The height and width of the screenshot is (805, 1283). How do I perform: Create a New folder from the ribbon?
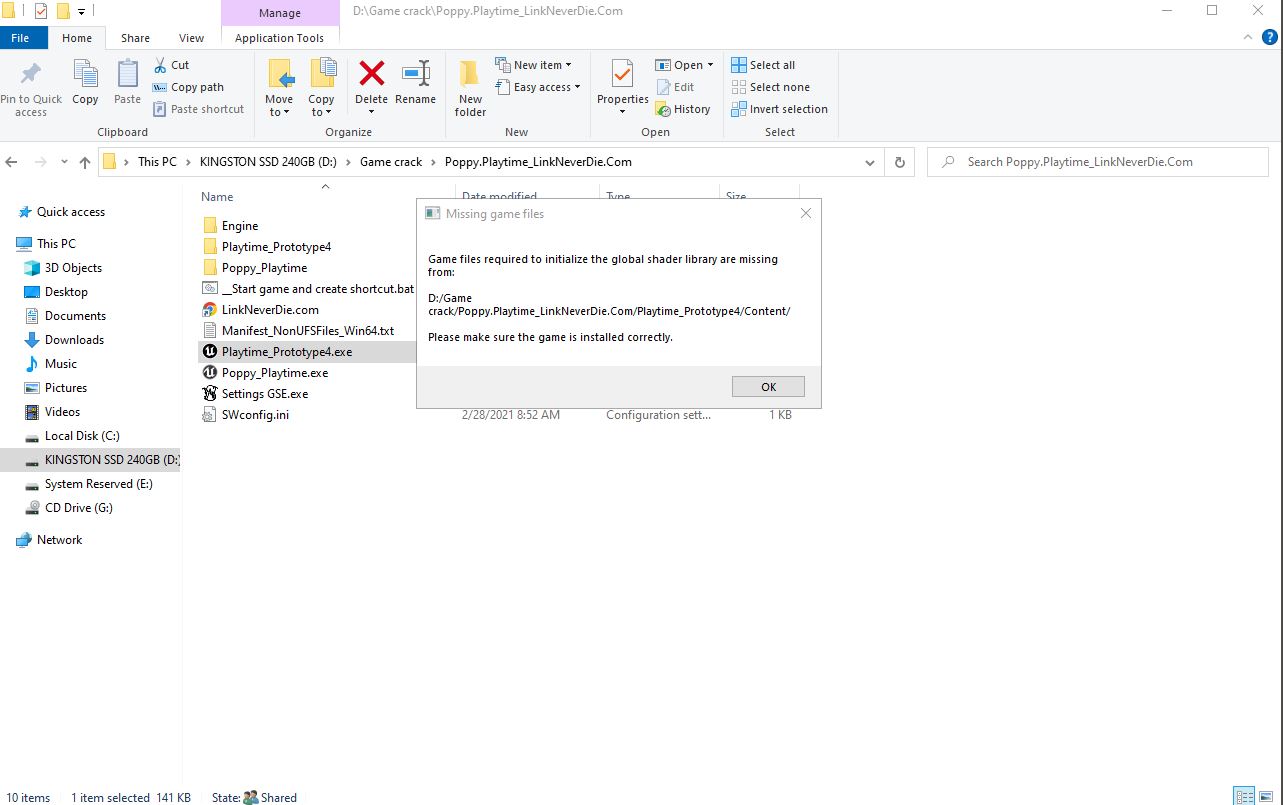(x=470, y=86)
